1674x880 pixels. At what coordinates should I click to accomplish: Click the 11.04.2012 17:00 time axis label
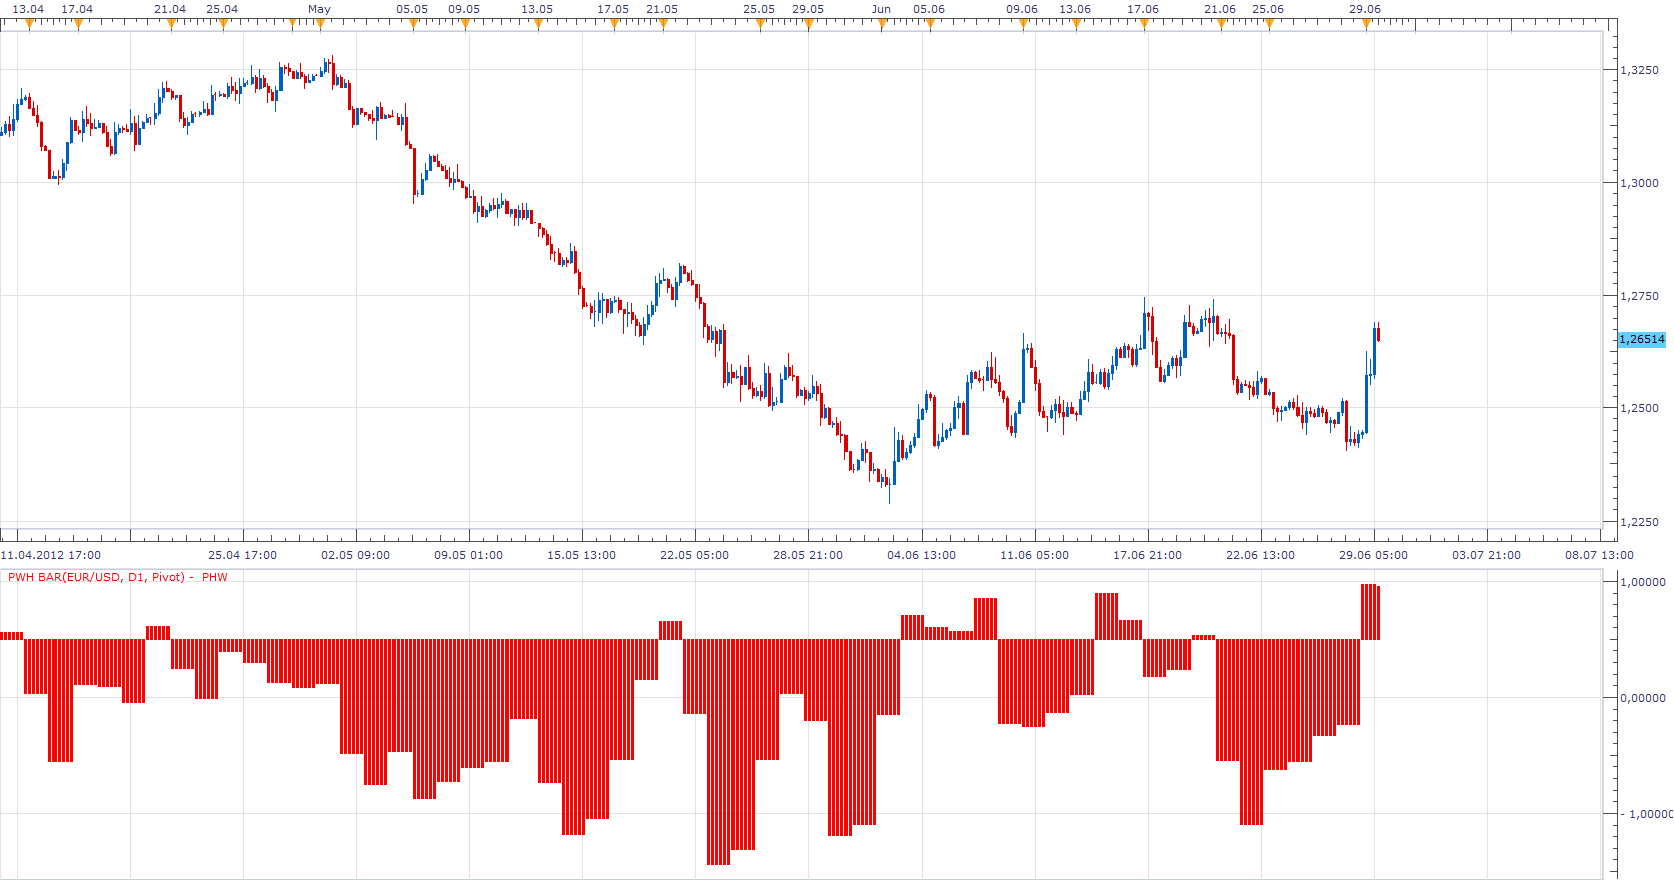51,555
